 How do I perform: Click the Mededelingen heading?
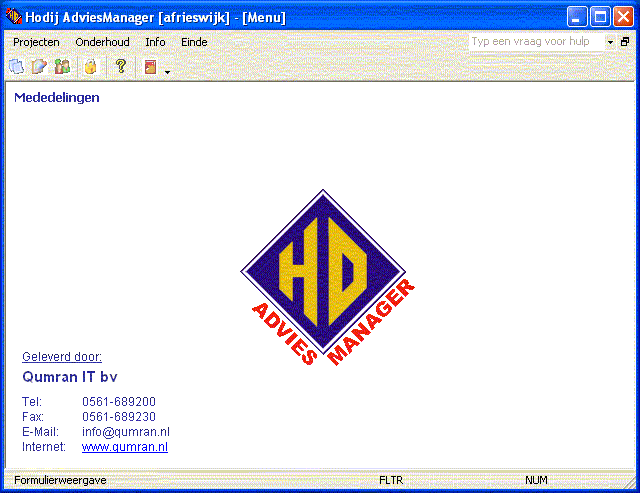[x=57, y=98]
